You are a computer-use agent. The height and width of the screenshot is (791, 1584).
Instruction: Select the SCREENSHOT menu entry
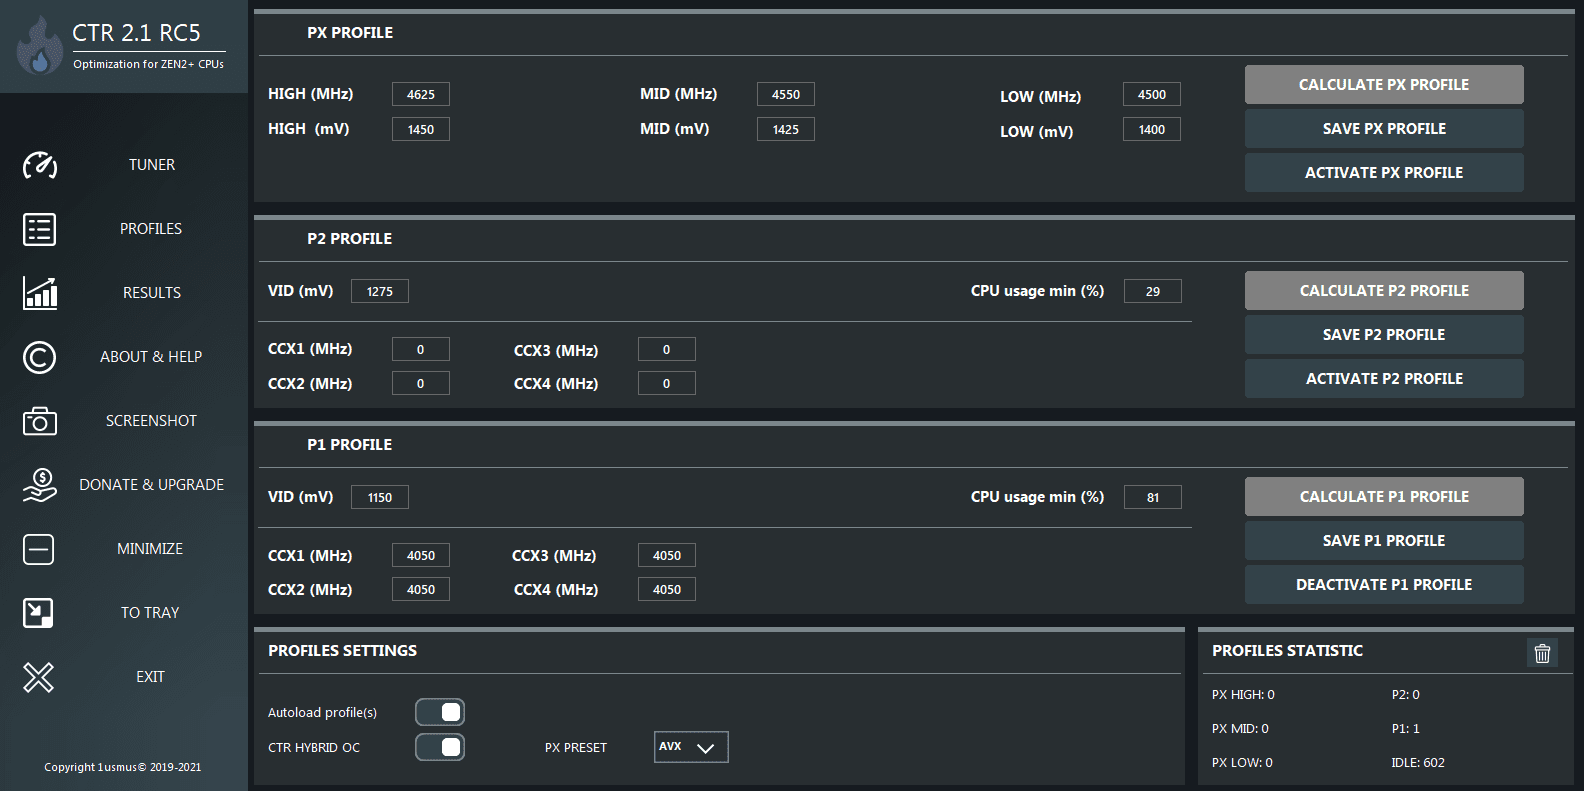click(151, 421)
